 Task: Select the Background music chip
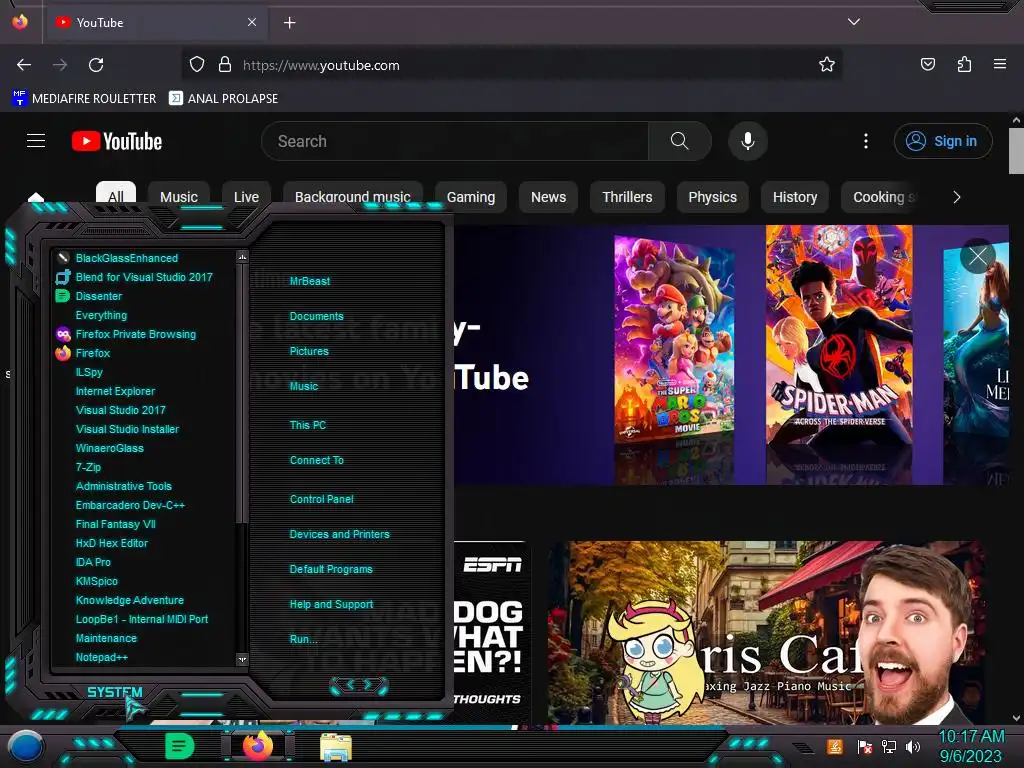pos(353,197)
